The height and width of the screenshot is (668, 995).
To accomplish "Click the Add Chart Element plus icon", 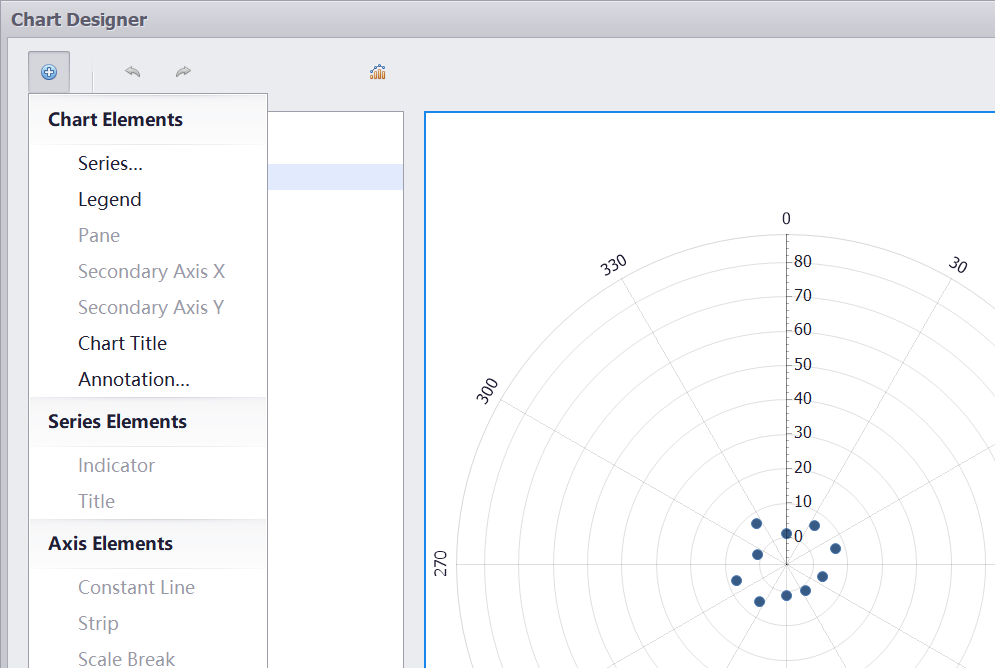I will coord(49,72).
